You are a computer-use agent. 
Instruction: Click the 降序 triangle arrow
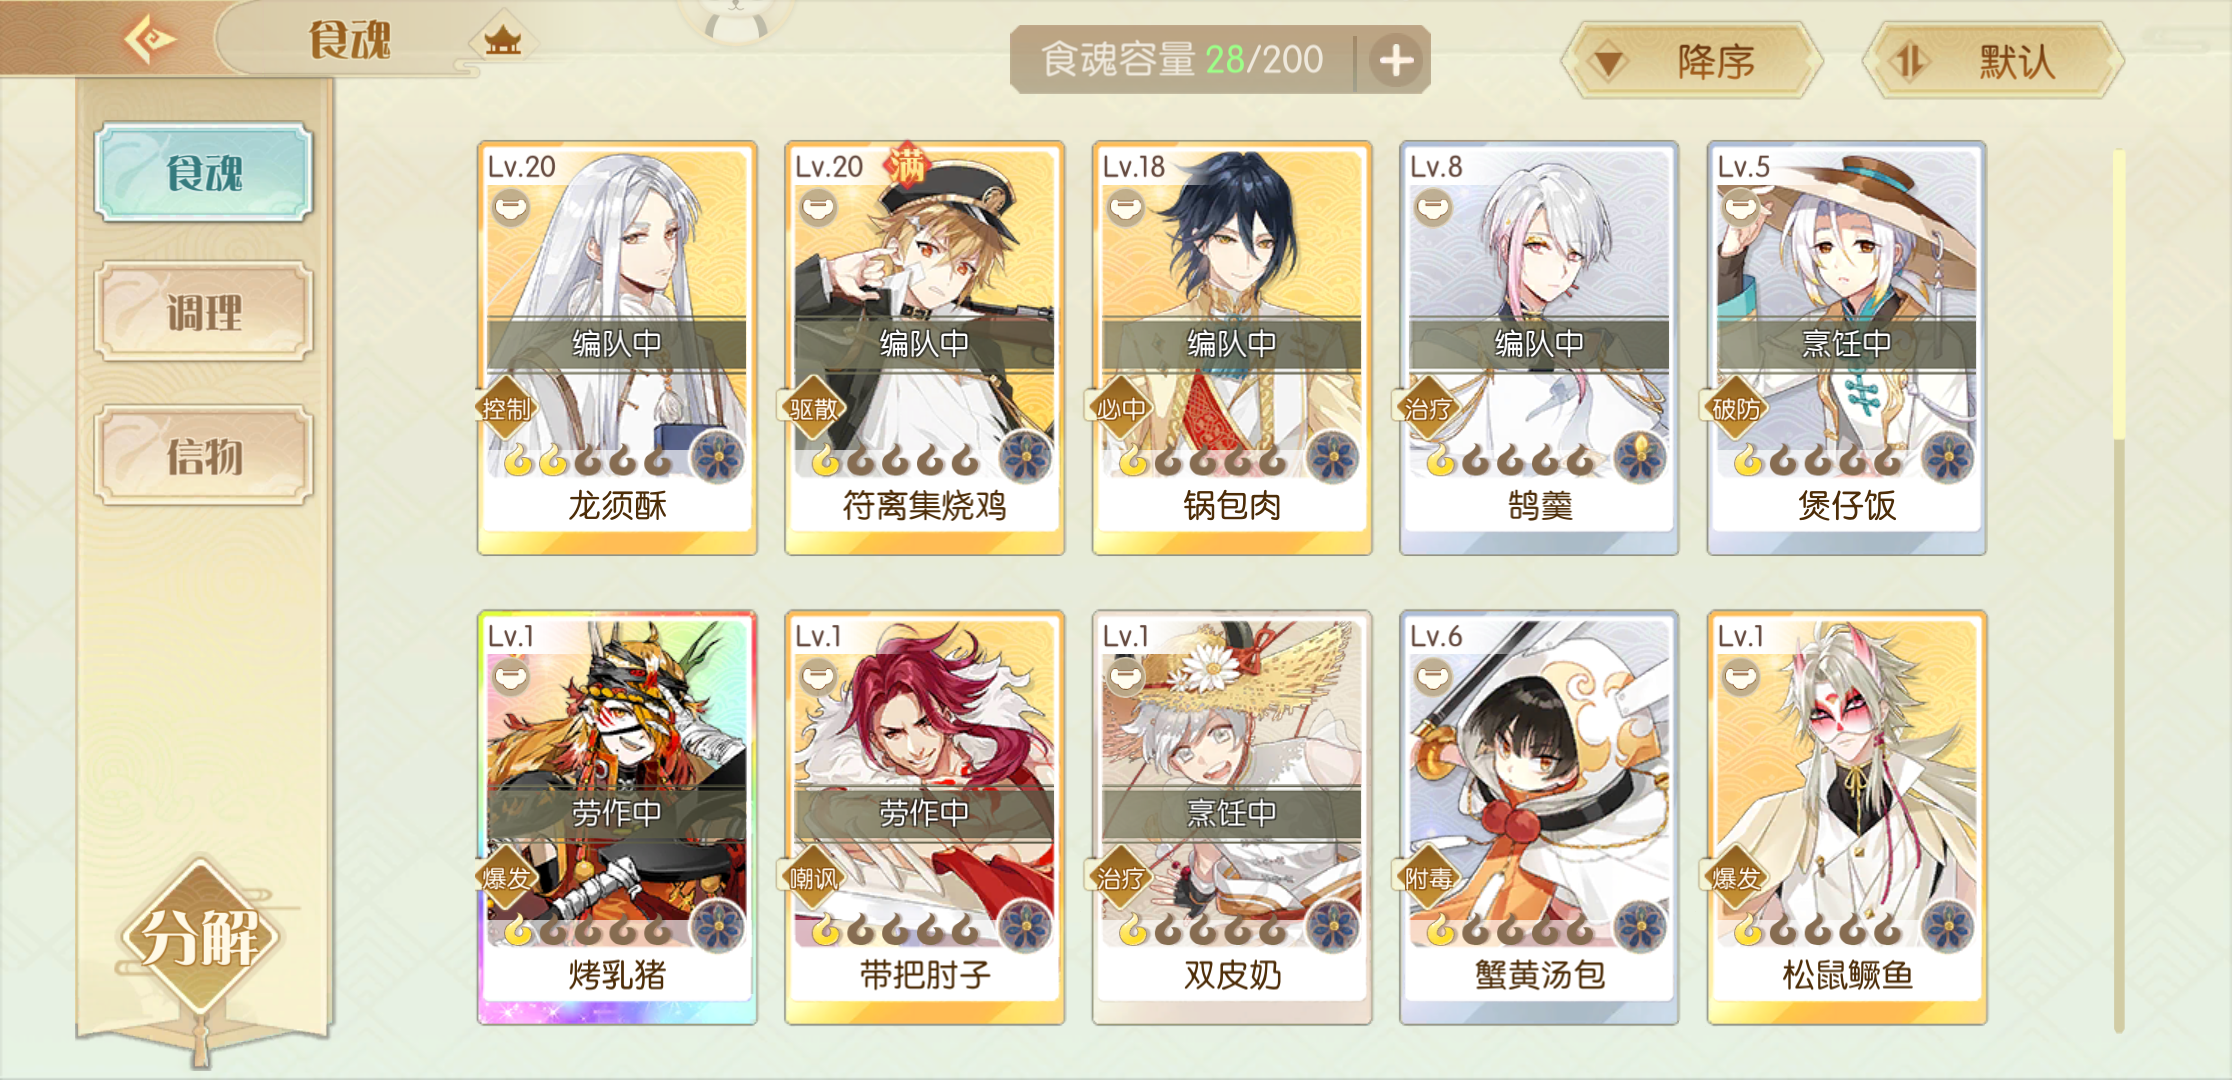1609,63
